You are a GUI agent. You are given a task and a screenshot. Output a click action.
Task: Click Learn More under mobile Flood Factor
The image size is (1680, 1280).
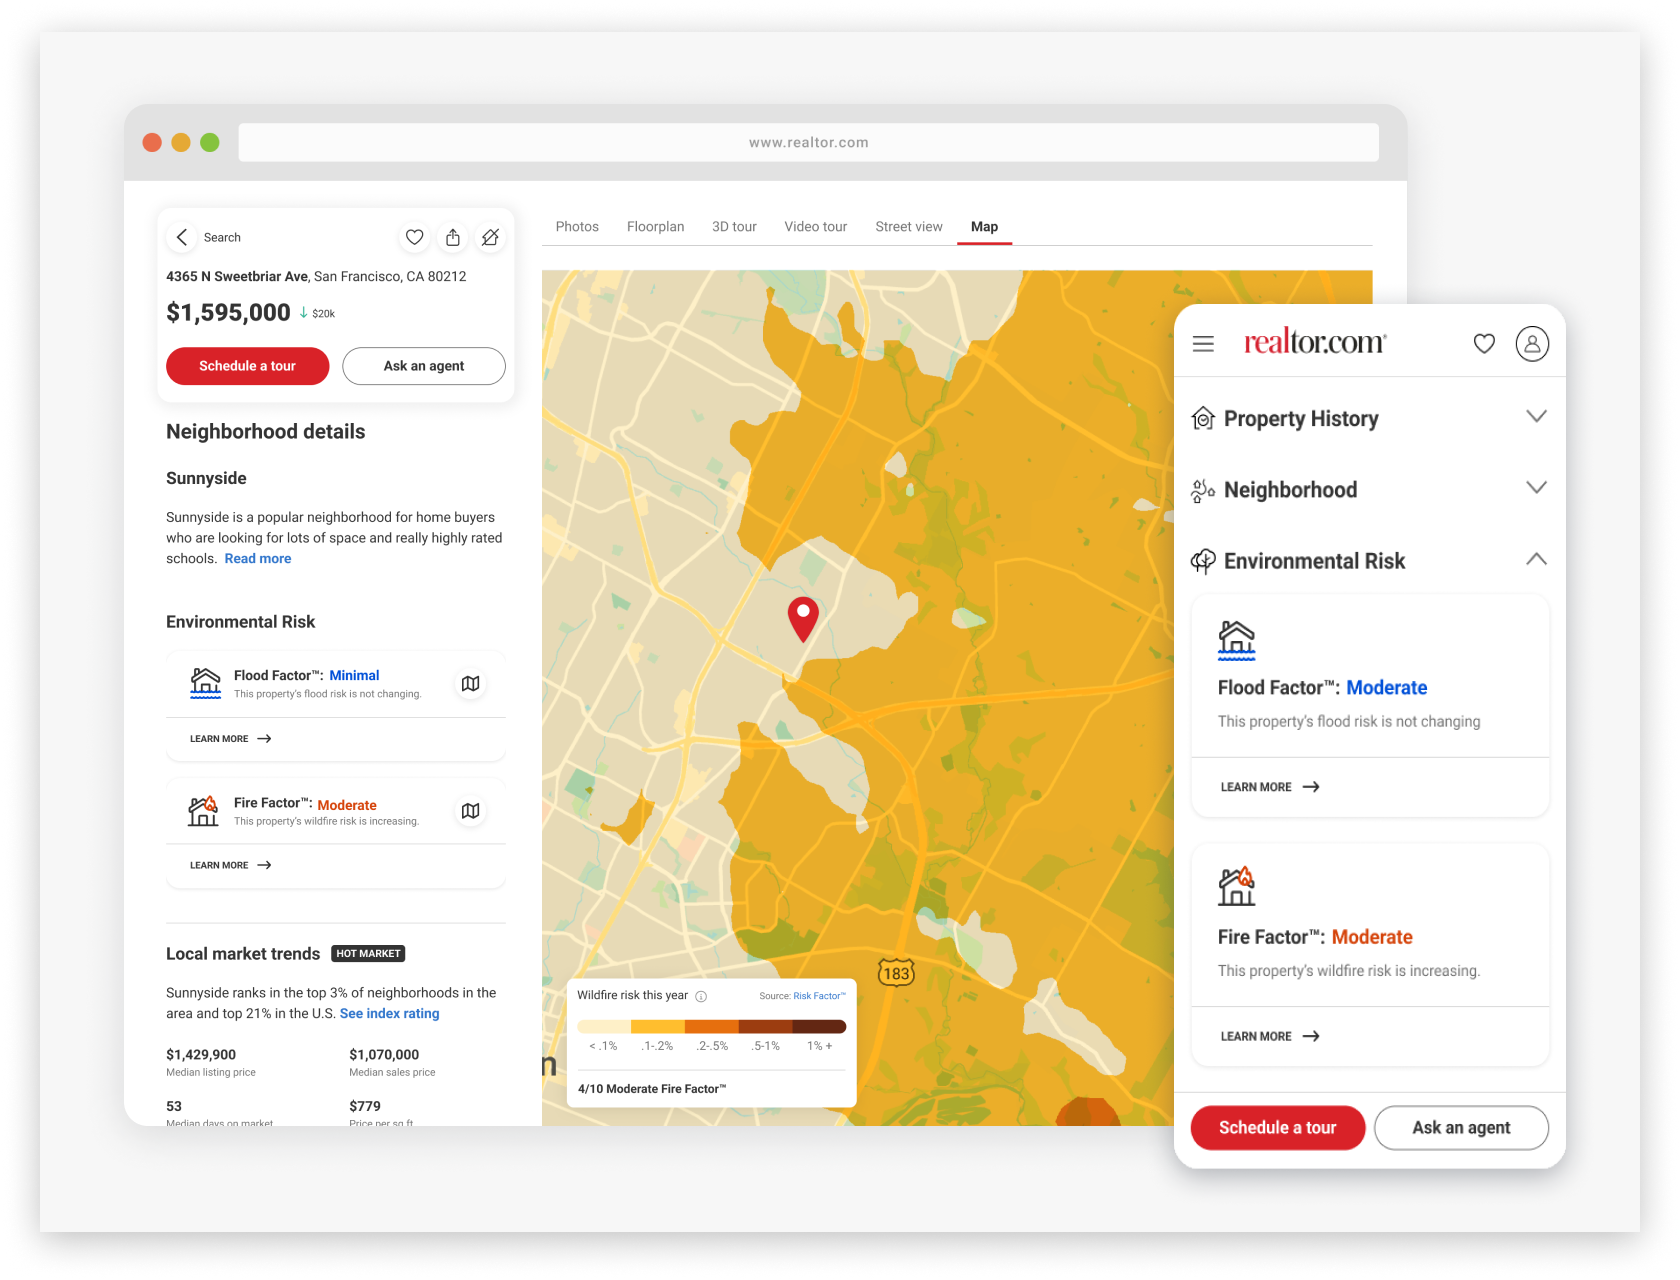(x=1270, y=787)
